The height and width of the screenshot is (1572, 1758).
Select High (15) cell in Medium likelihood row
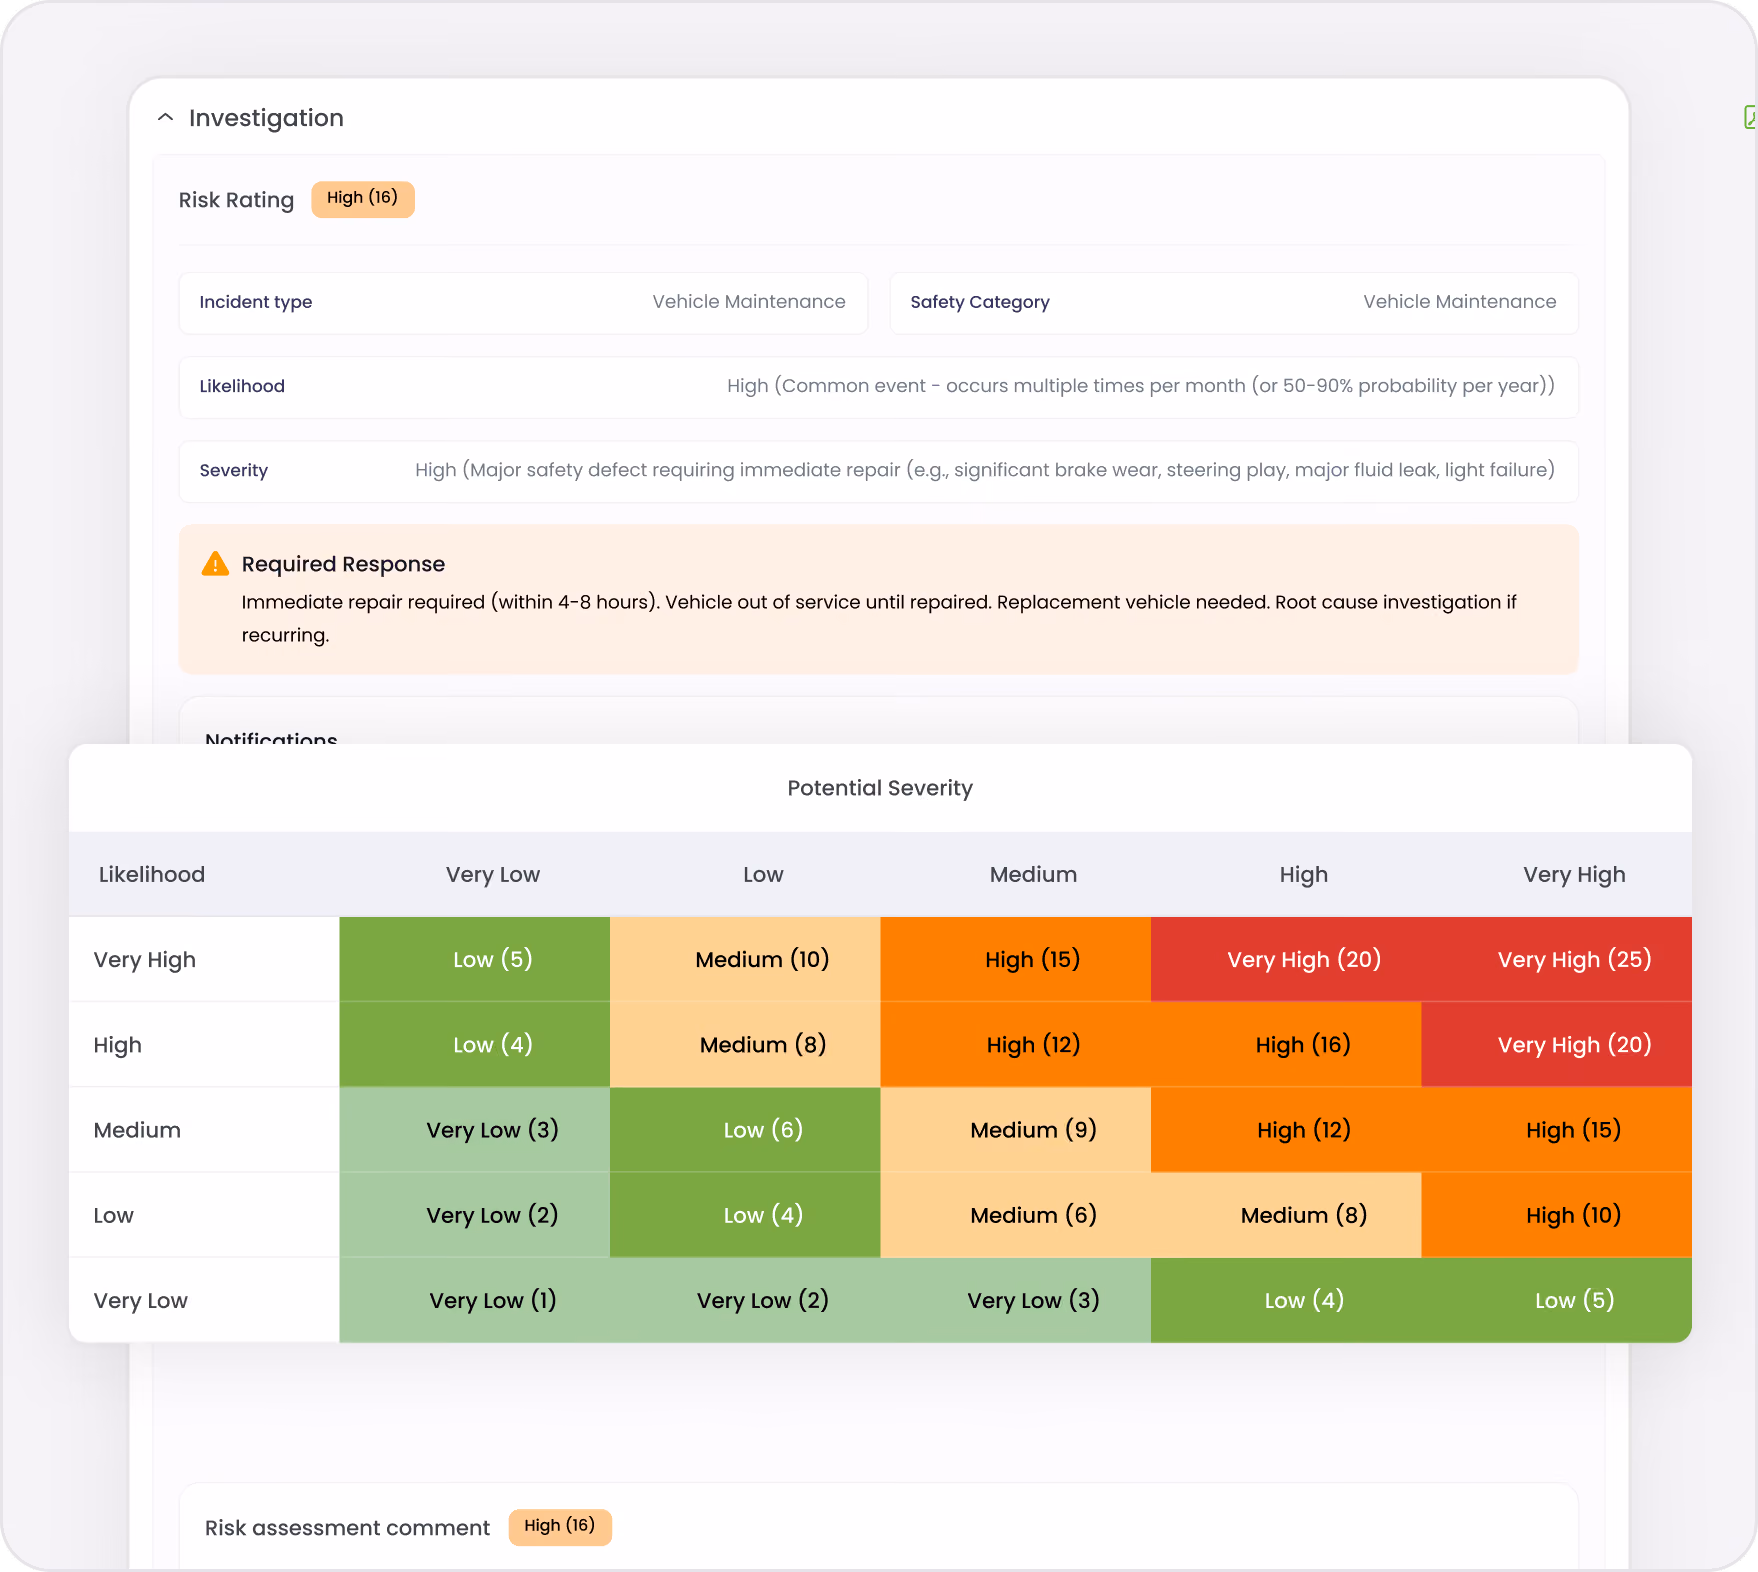pyautogui.click(x=1557, y=1129)
